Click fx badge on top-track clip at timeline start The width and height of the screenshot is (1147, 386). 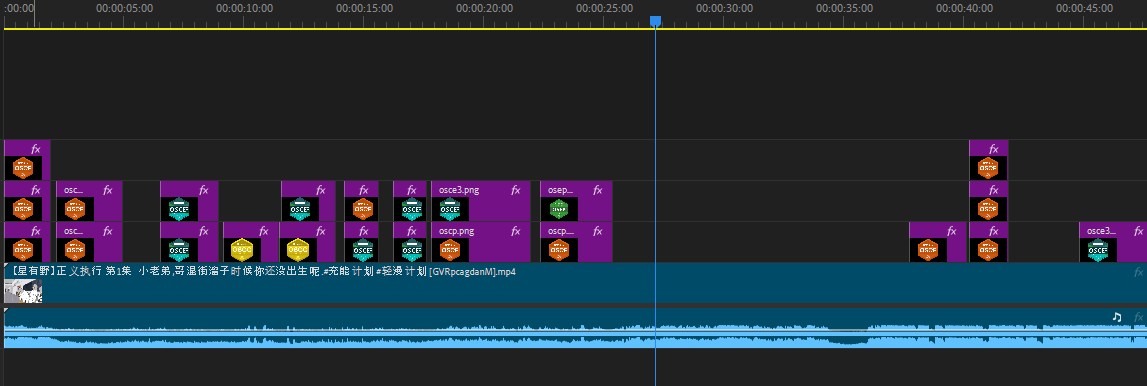[36, 149]
